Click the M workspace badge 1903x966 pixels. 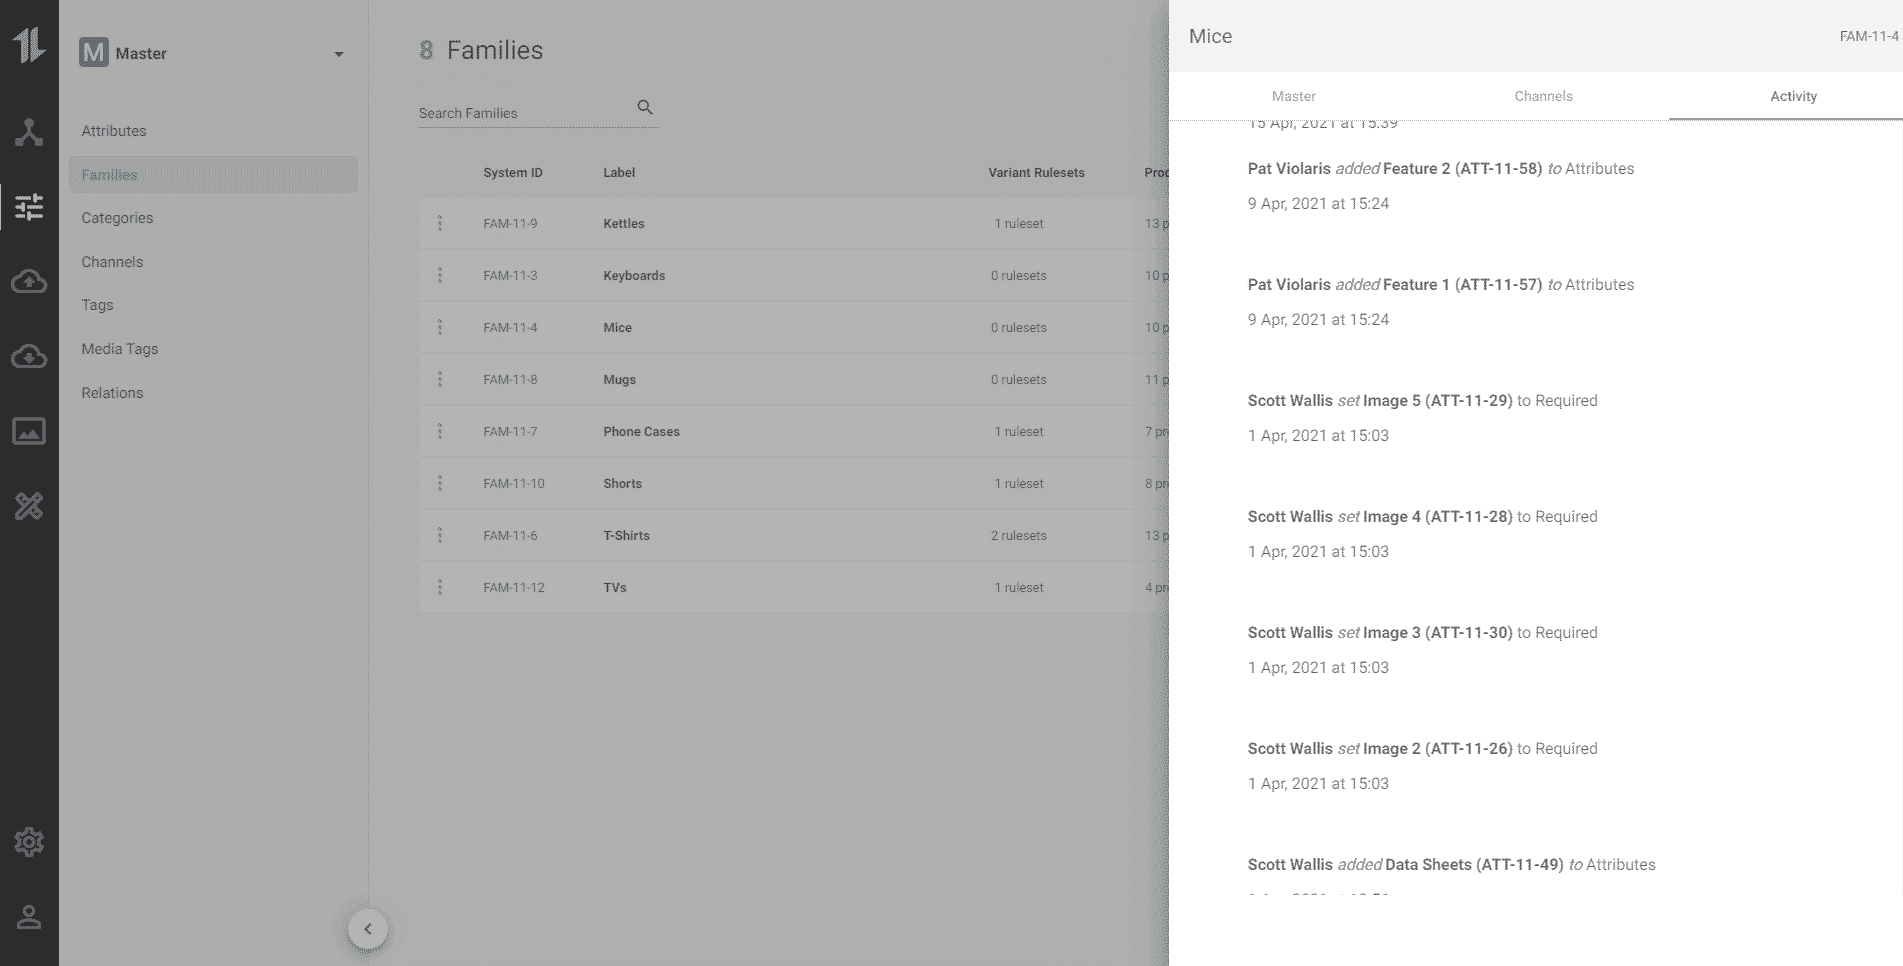93,53
